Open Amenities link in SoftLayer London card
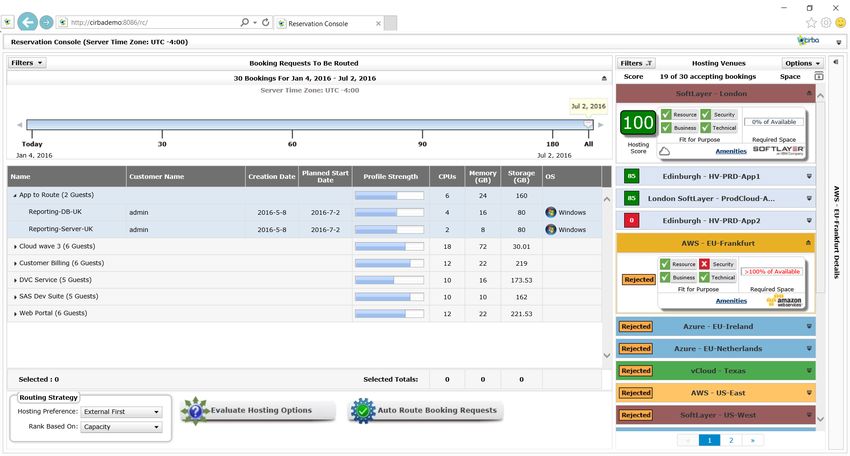Screen dimensions: 850x456 point(731,151)
